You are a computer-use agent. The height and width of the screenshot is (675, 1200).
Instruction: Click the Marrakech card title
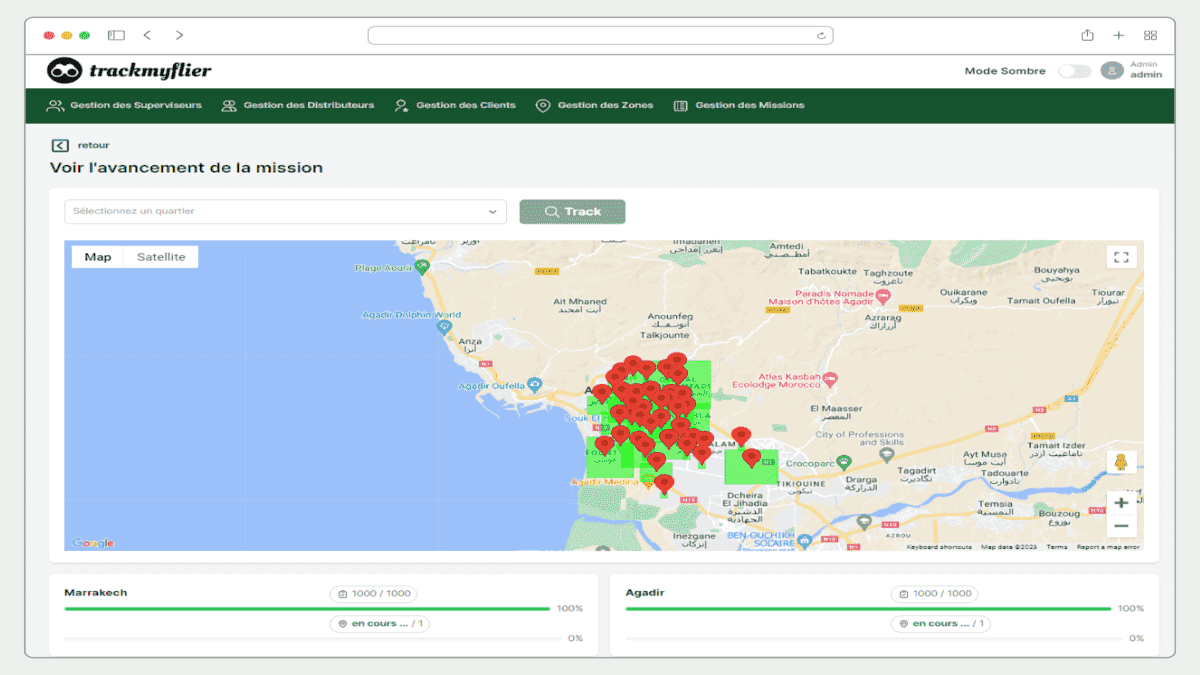coord(96,593)
